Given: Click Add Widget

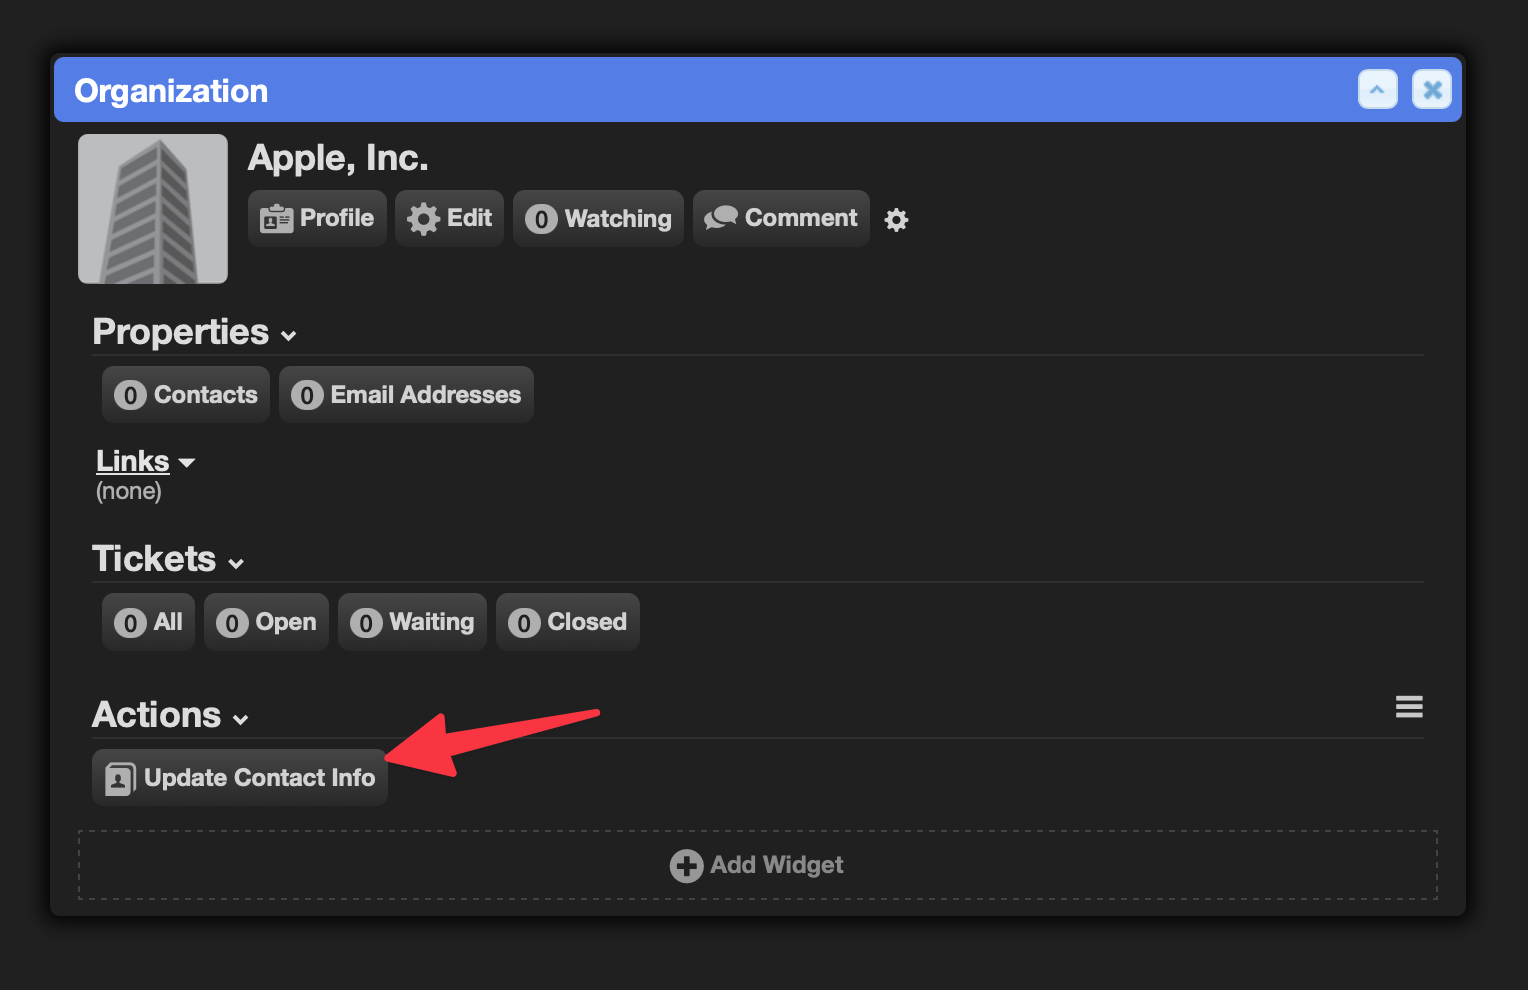Looking at the screenshot, I should pyautogui.click(x=757, y=865).
